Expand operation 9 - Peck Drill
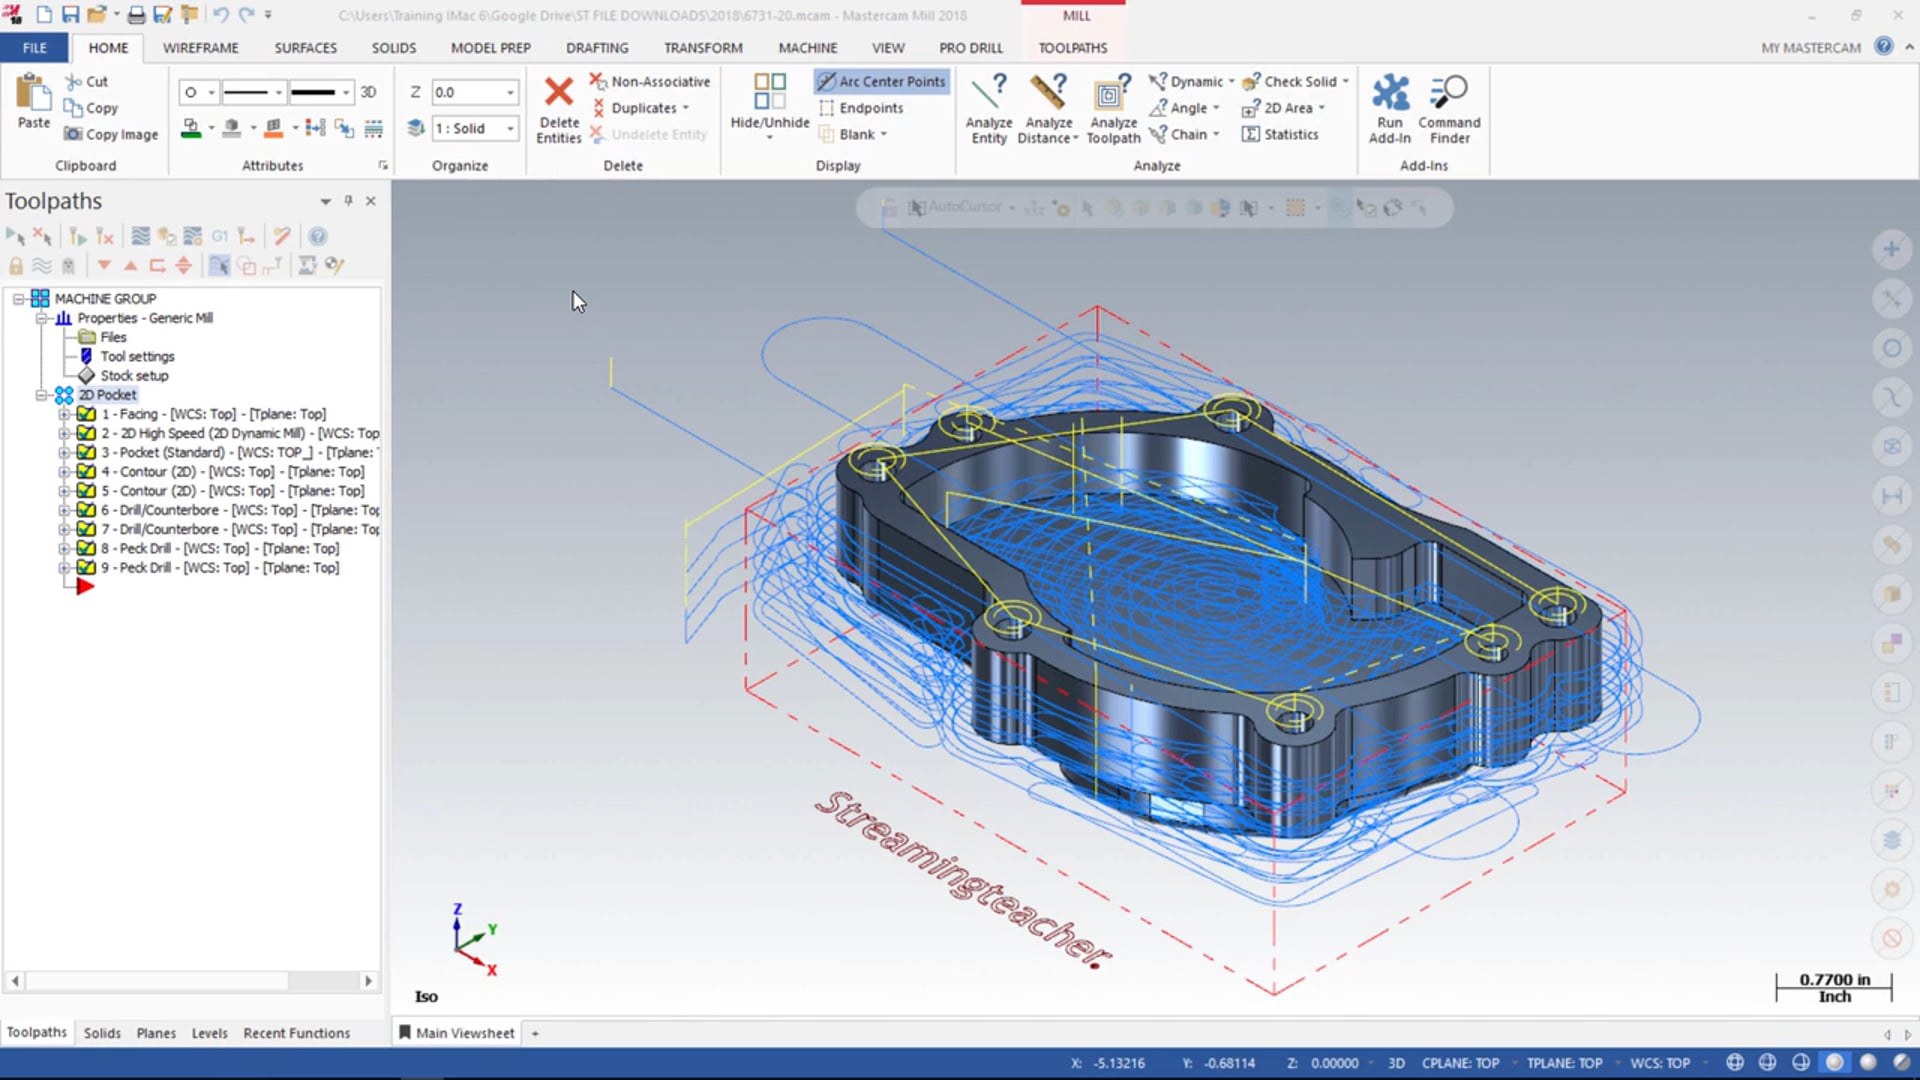Screen dimensions: 1920x1080 (x=63, y=568)
